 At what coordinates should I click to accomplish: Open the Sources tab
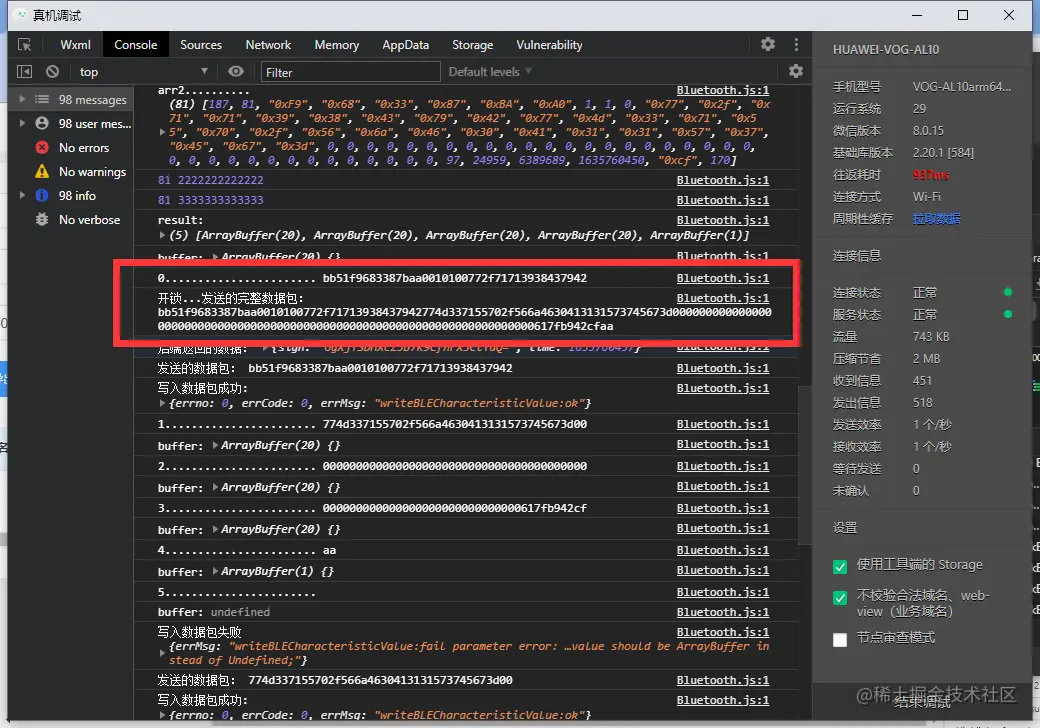[201, 45]
